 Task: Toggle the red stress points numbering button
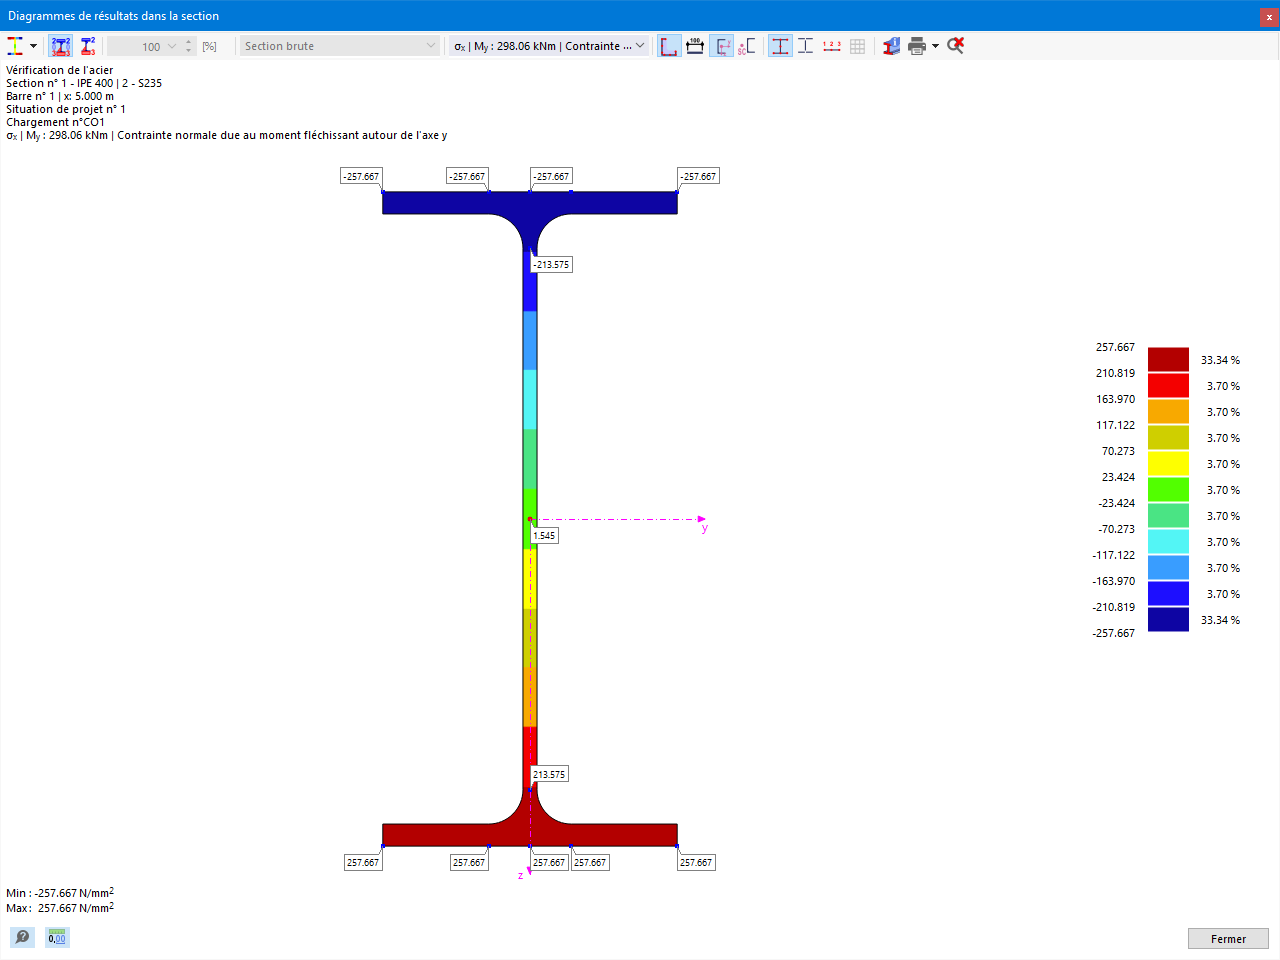88,46
